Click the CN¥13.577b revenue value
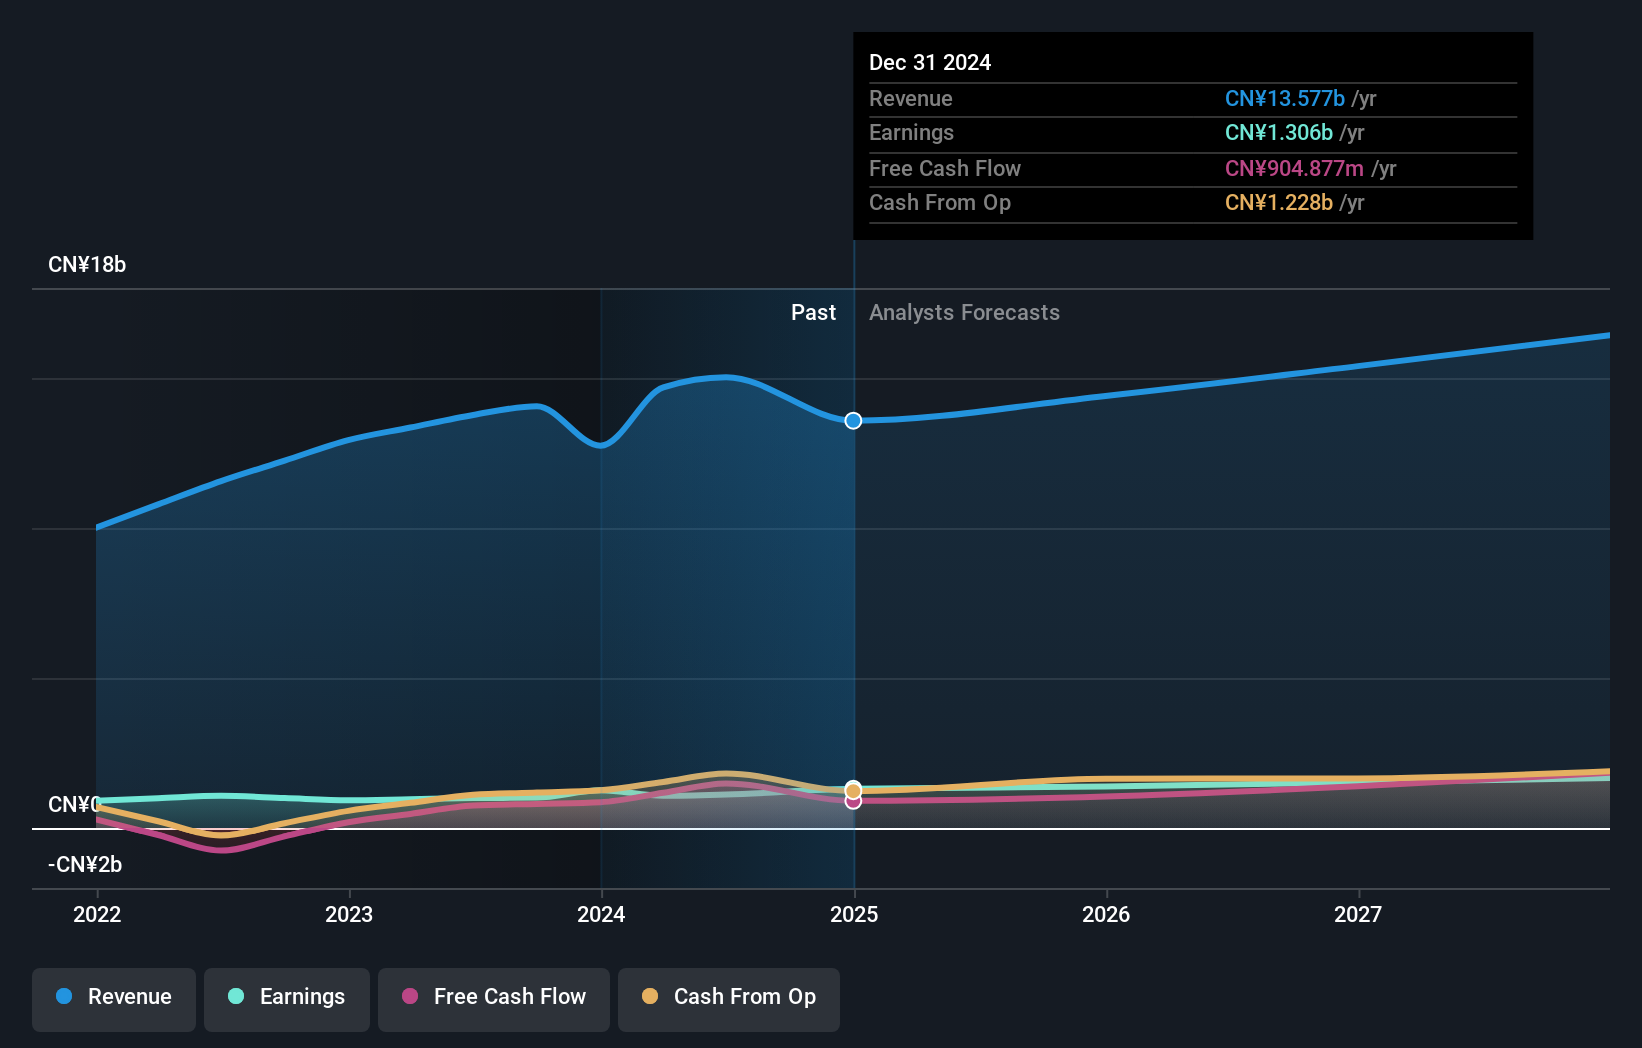The image size is (1642, 1048). pyautogui.click(x=1285, y=99)
